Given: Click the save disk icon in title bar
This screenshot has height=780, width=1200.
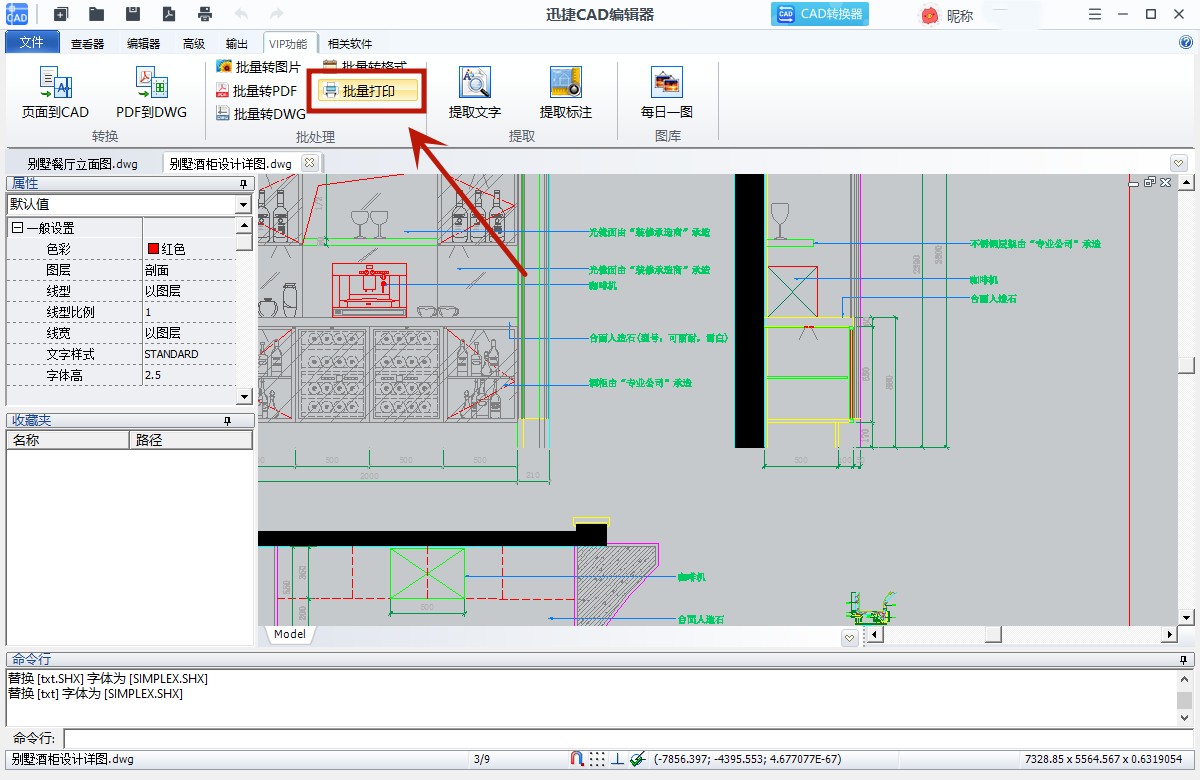Looking at the screenshot, I should [x=133, y=14].
